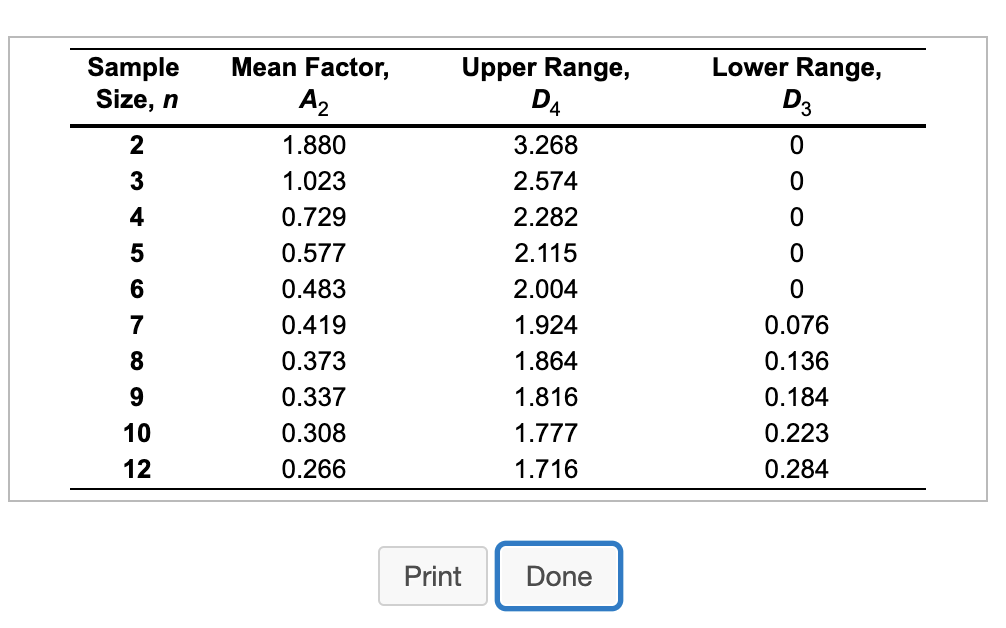Select mean factor 0.577

[312, 253]
